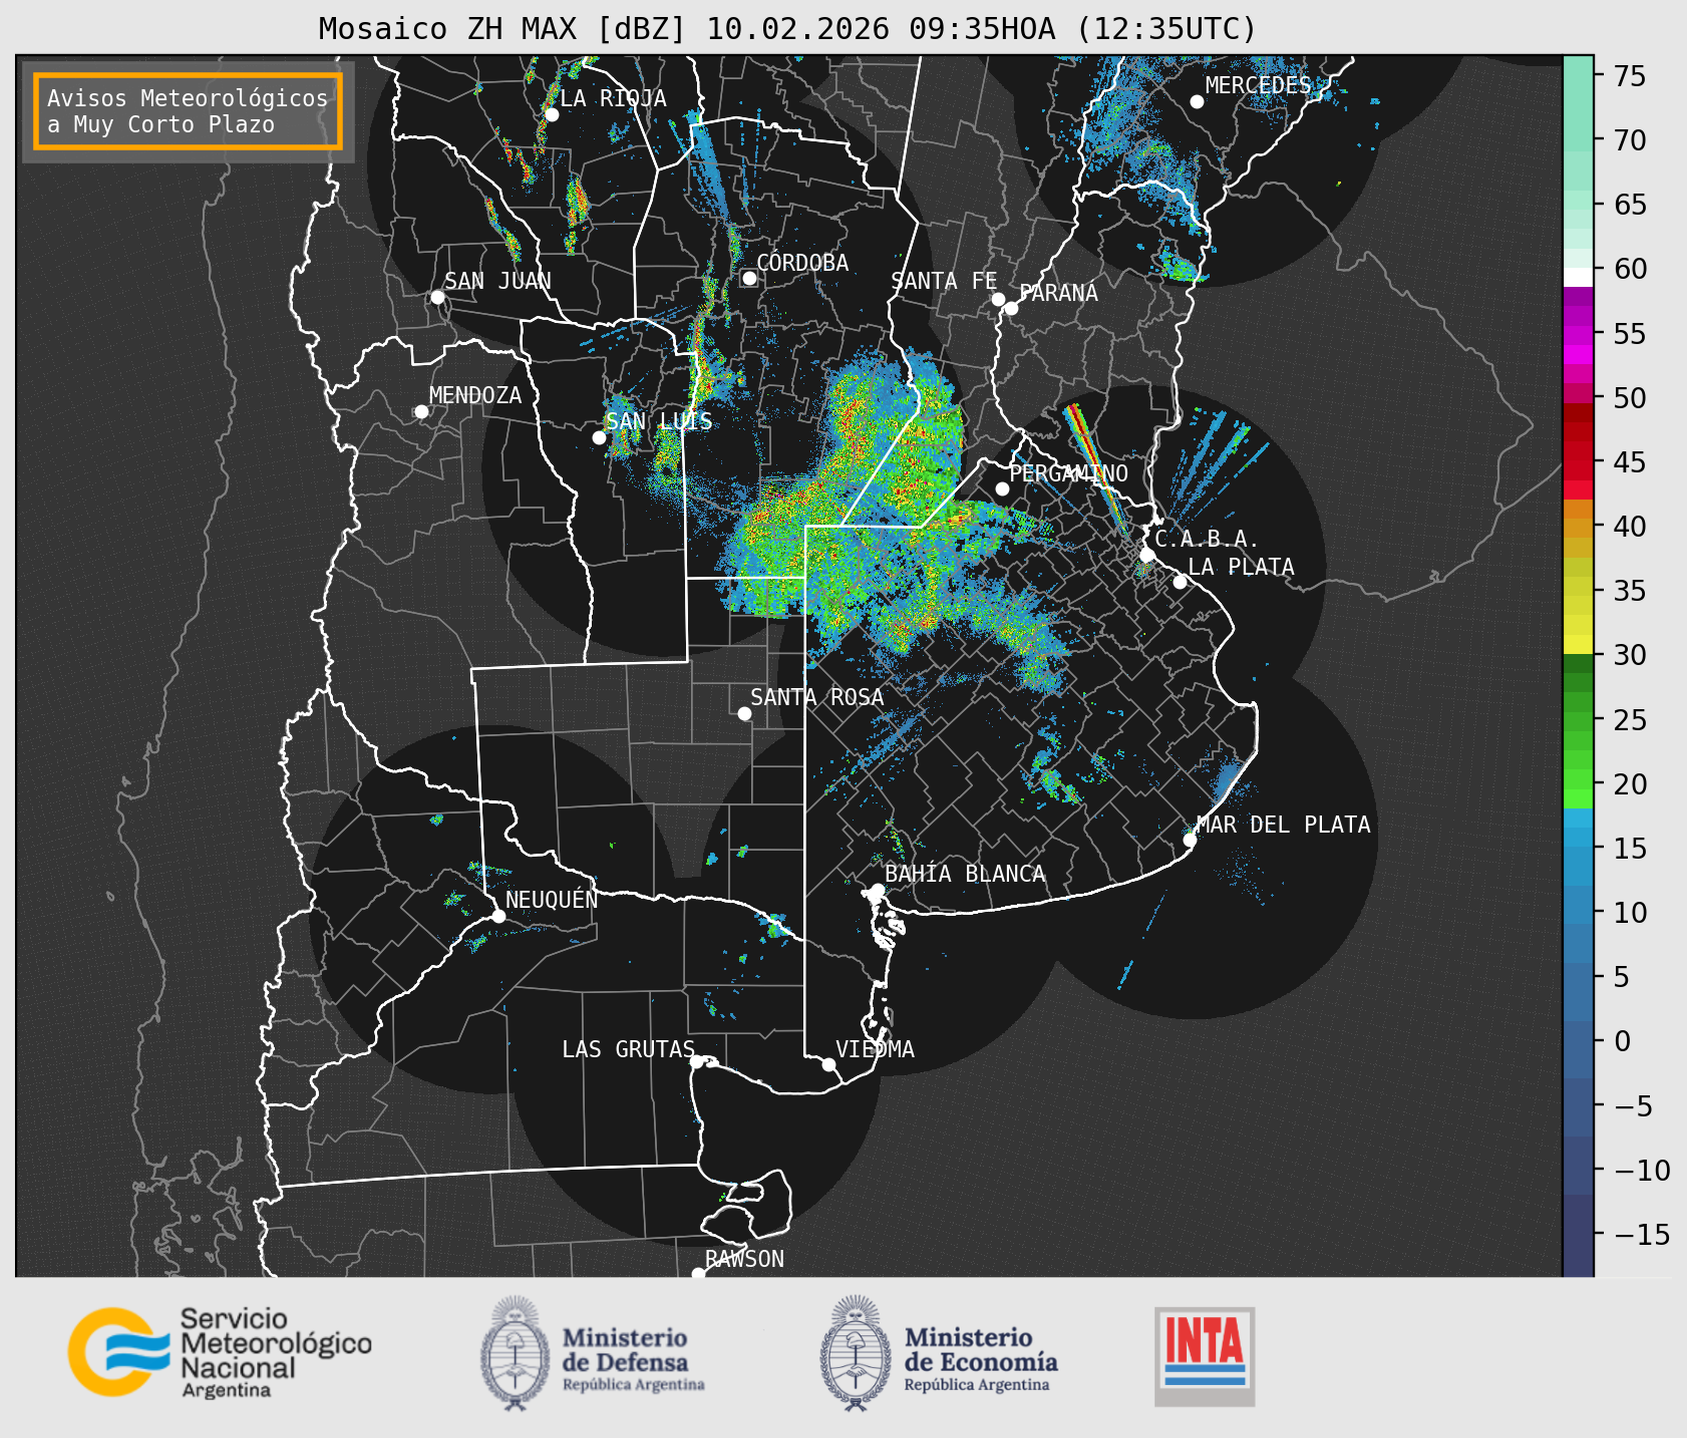The image size is (1687, 1438).
Task: Click the Paraná city marker dot
Action: (x=1011, y=308)
